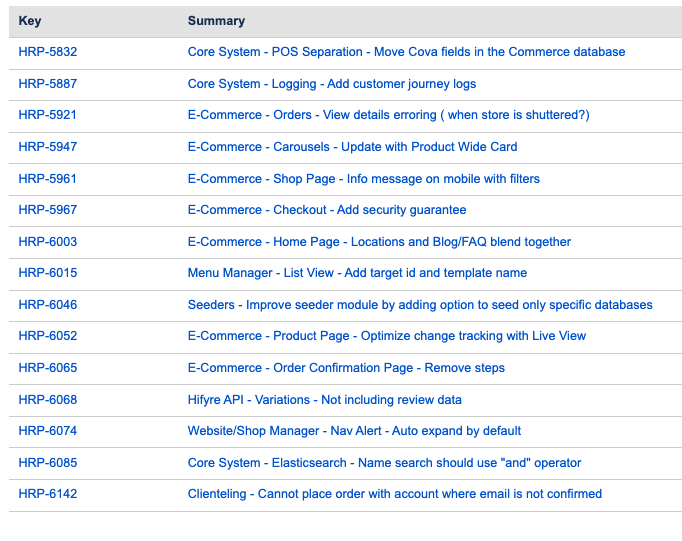Open the Hifyre API Variations summary
Viewport: 682px width, 541px height.
point(324,400)
